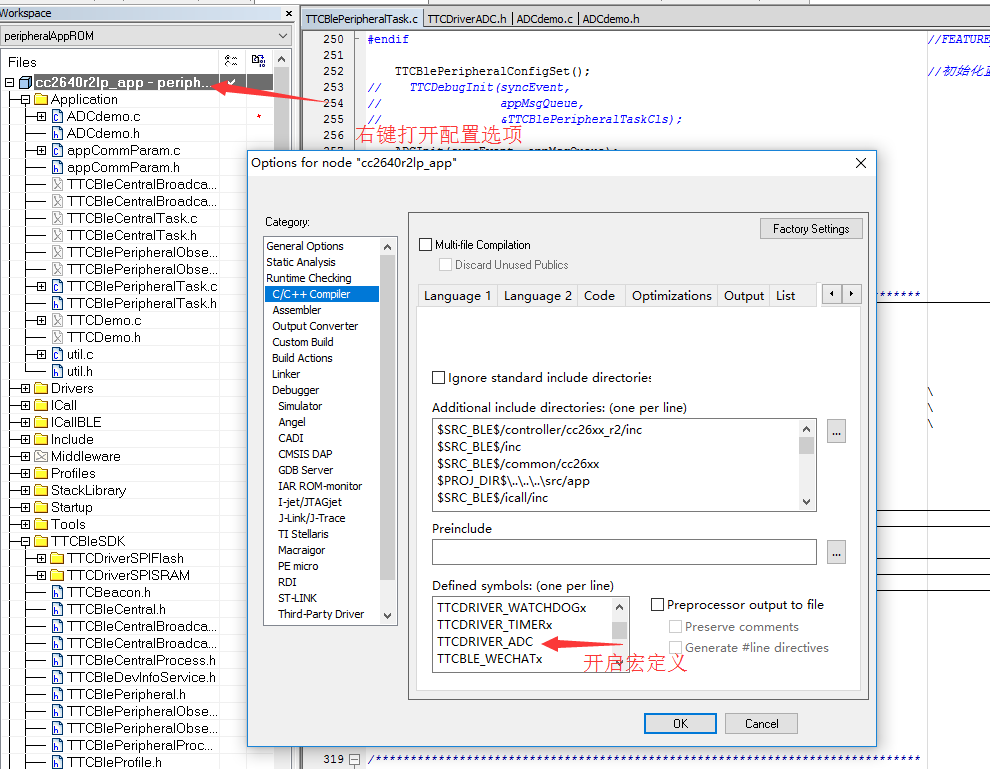This screenshot has height=769, width=990.
Task: Enable Multi-file Compilation checkbox
Action: 426,245
